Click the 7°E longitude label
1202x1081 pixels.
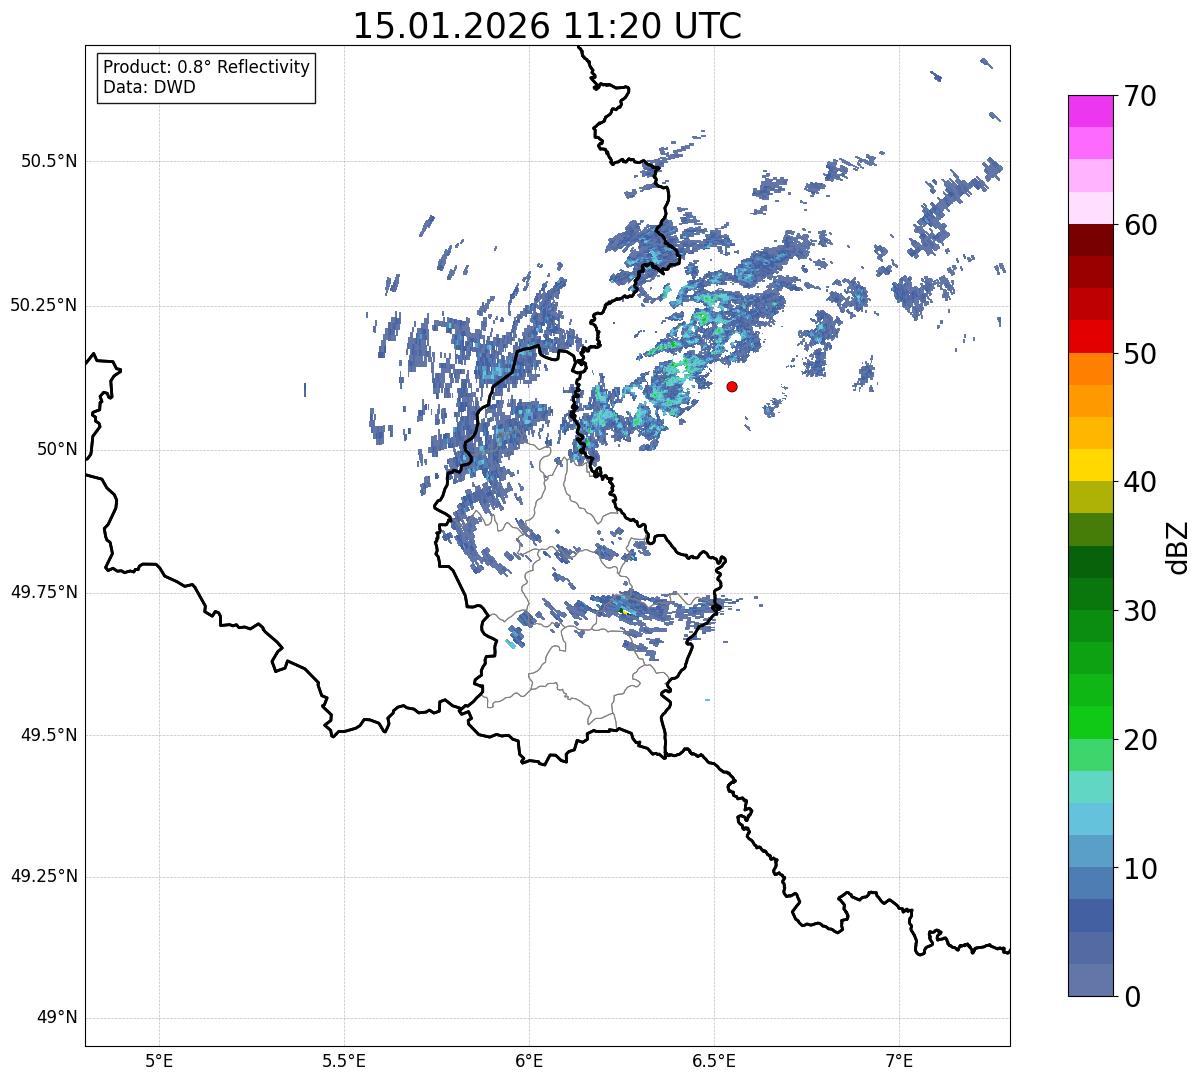(x=899, y=1060)
